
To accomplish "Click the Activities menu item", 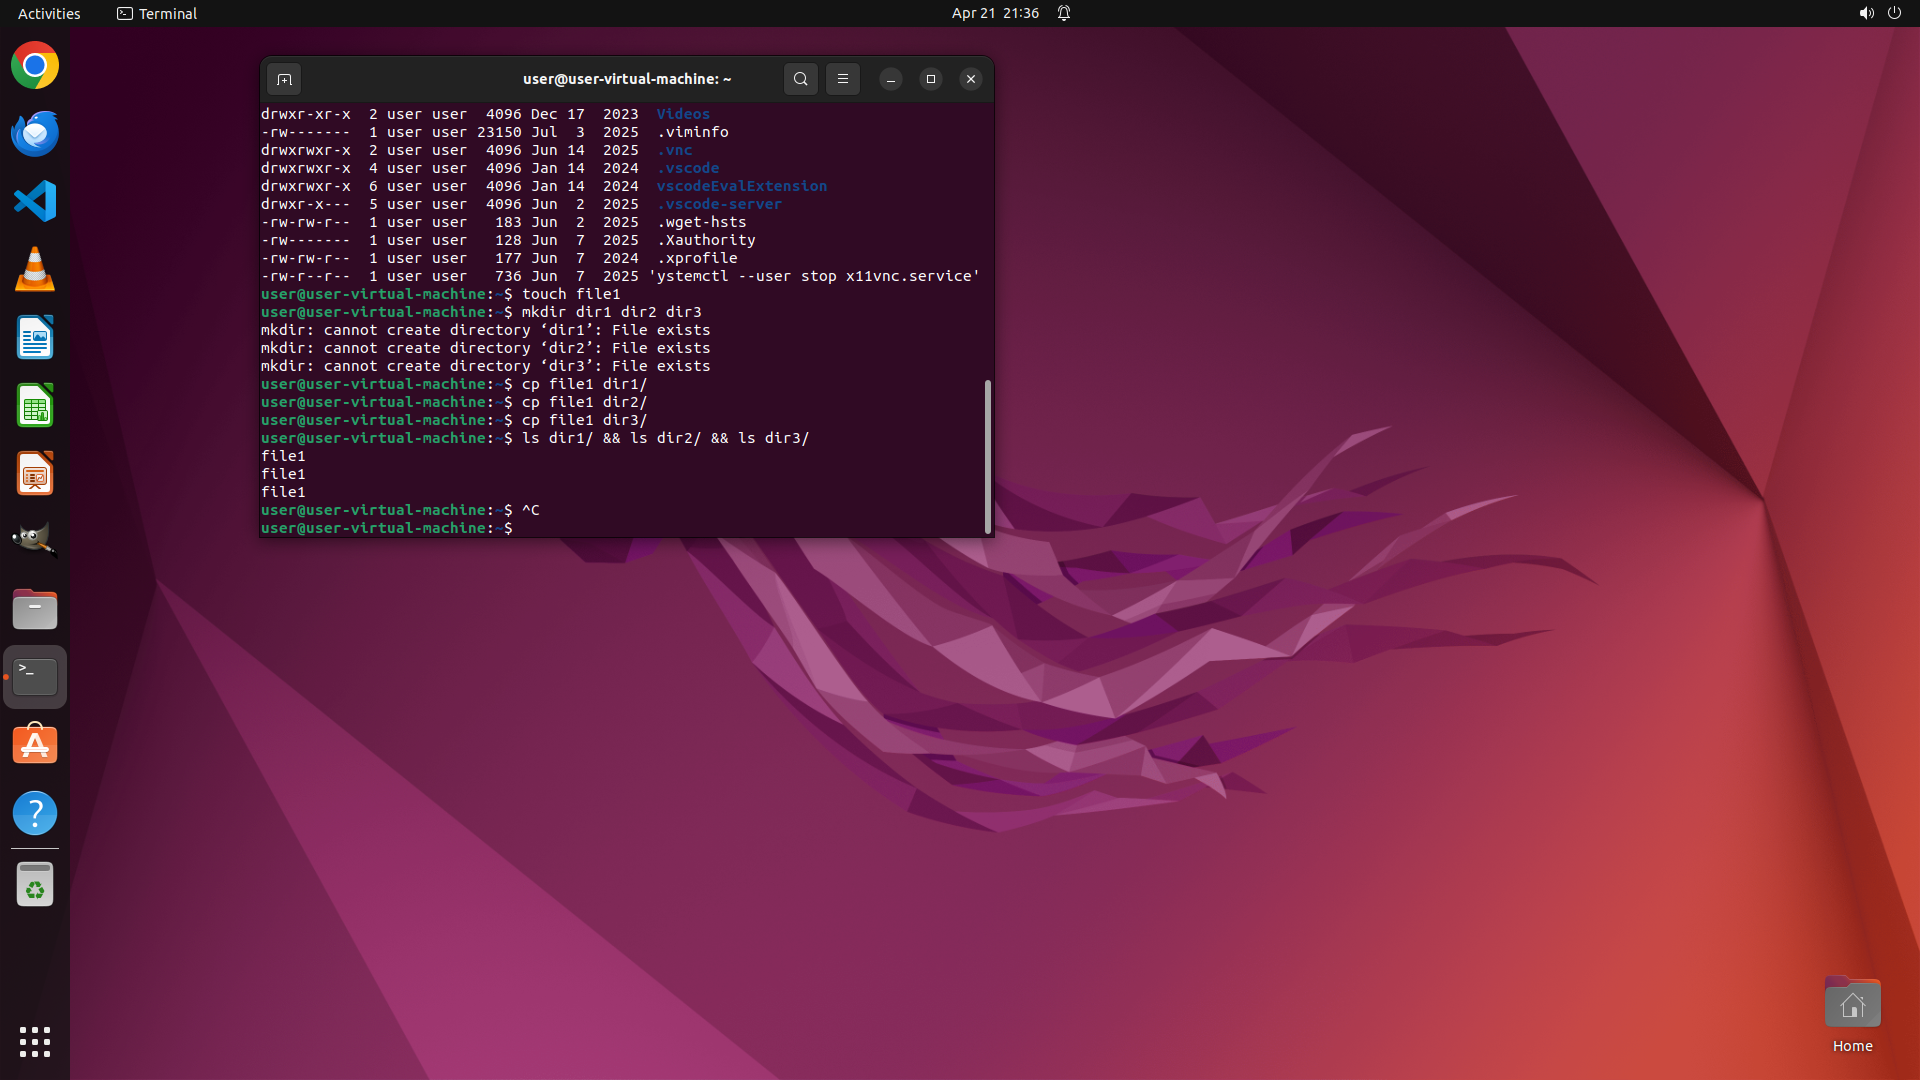I will click(x=49, y=13).
